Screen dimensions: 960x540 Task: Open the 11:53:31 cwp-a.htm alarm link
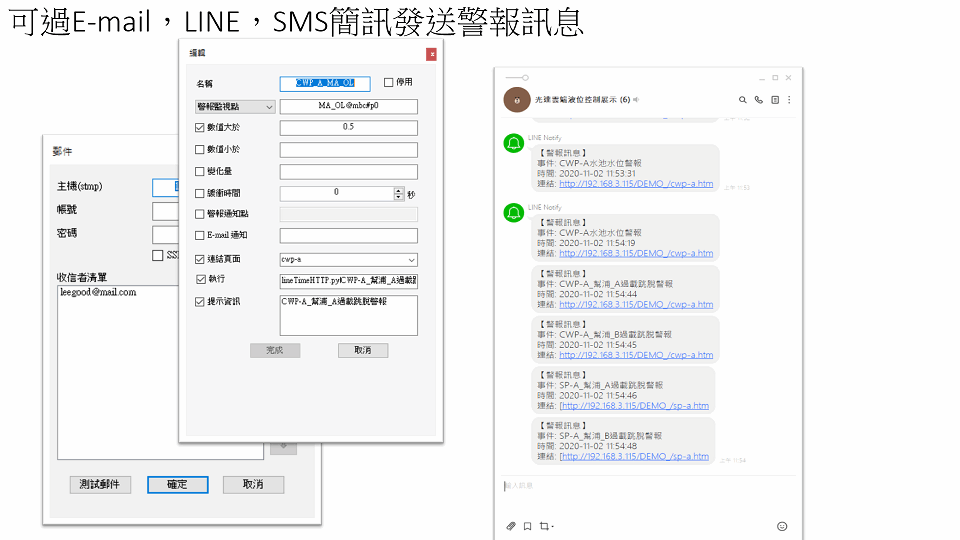point(636,183)
